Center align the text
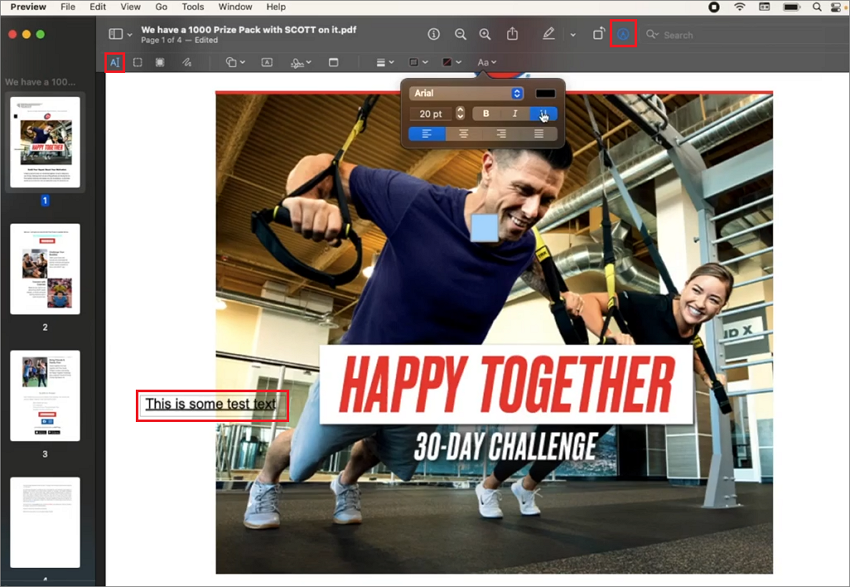 [464, 133]
